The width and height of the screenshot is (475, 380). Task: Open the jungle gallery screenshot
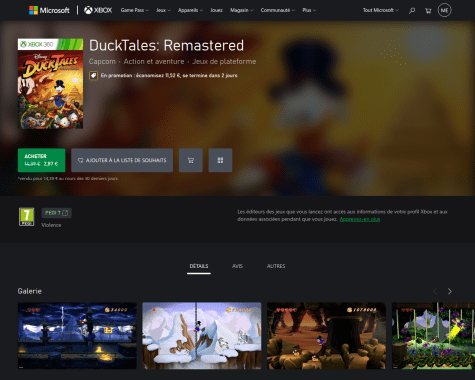pos(433,336)
